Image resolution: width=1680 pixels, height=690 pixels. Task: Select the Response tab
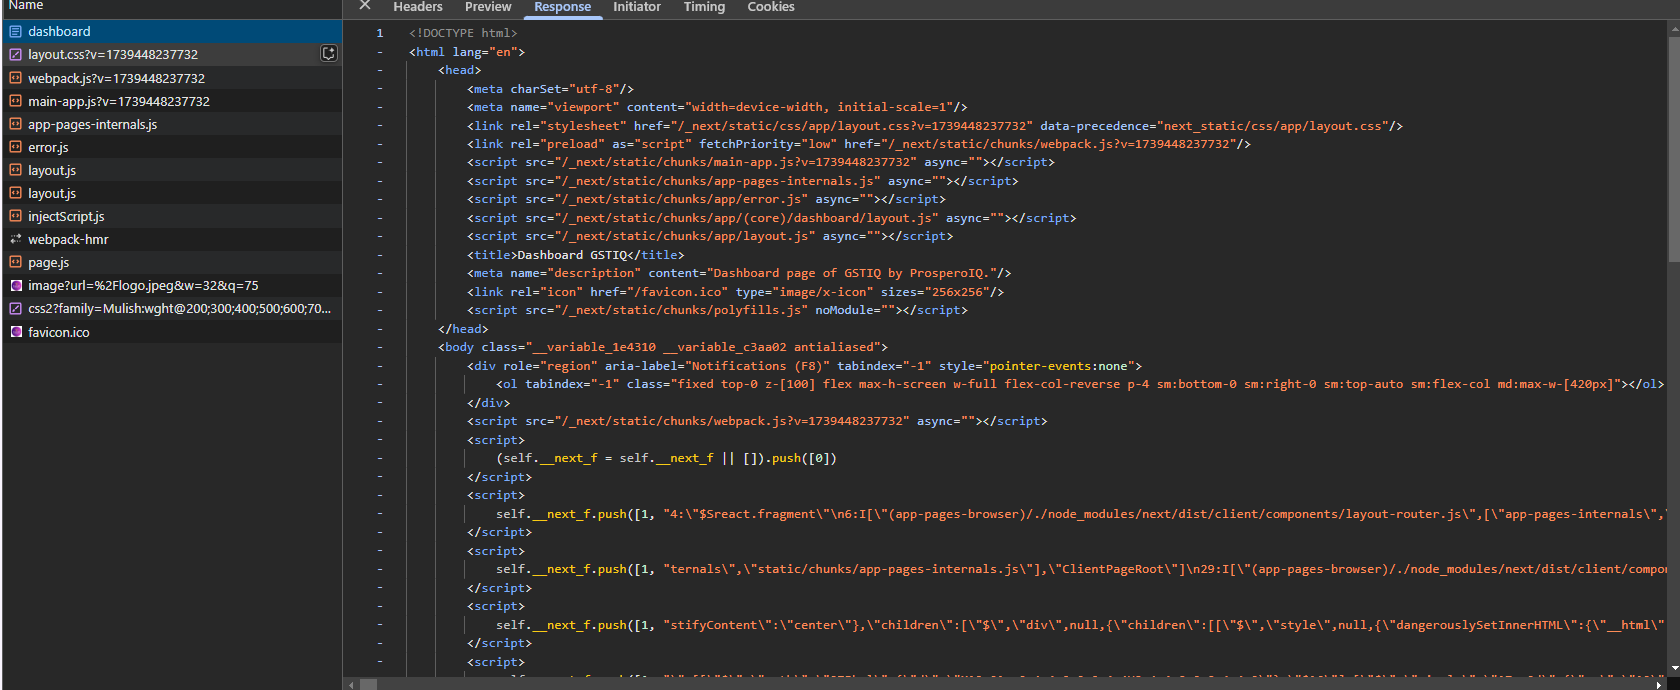(563, 7)
